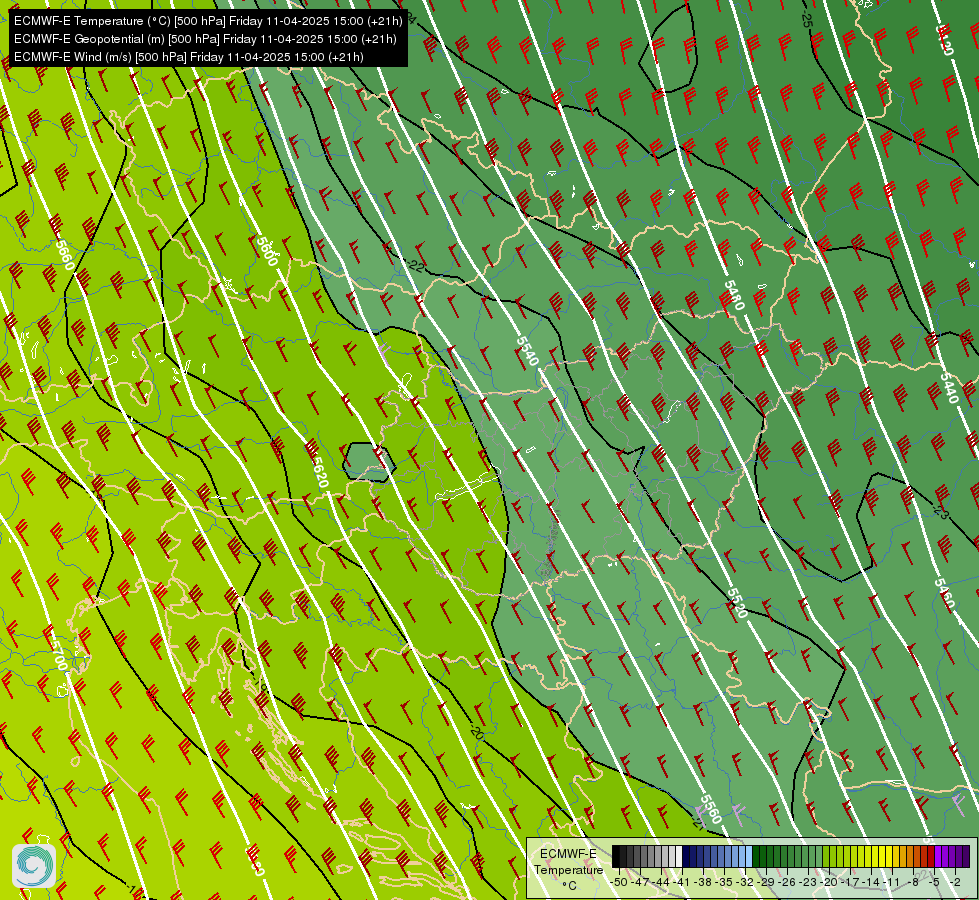
Task: Click the -50 value in the legend
Action: pos(619,882)
